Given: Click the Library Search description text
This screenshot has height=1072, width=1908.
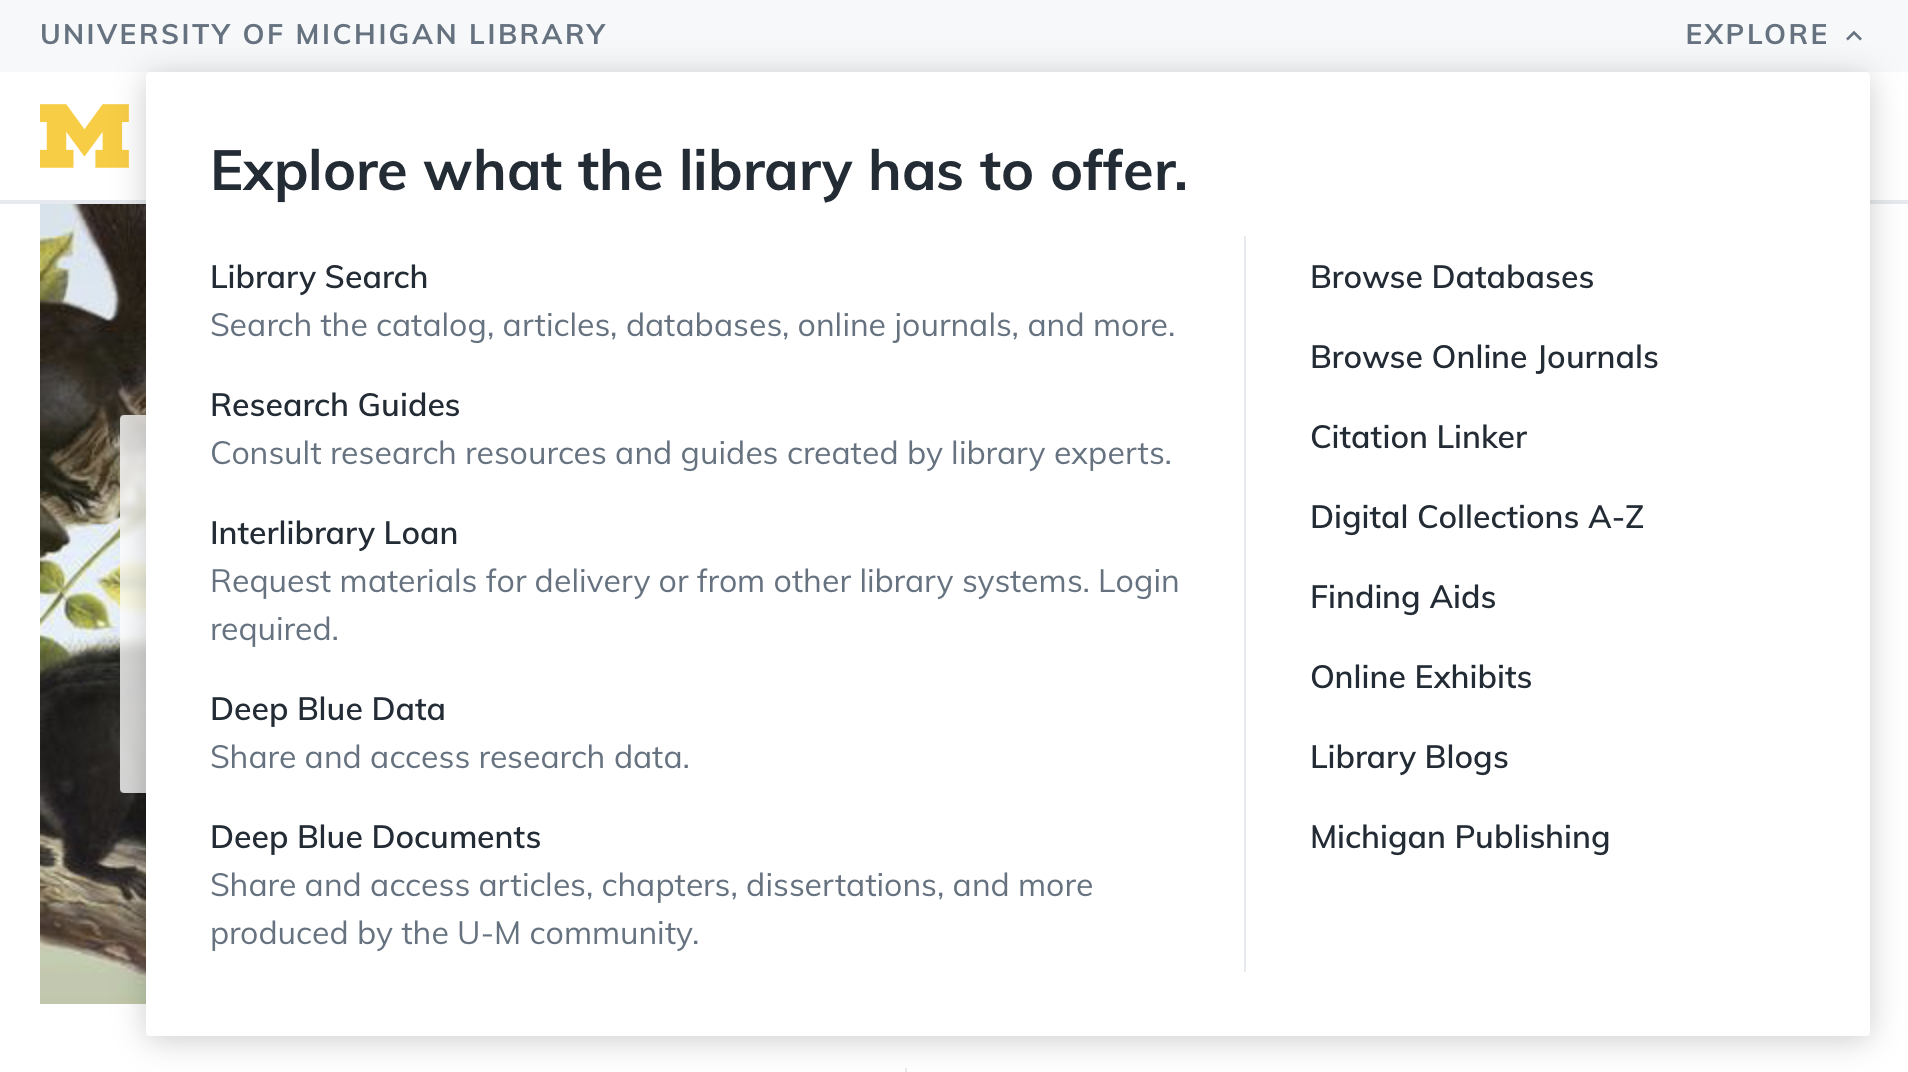Looking at the screenshot, I should [692, 325].
